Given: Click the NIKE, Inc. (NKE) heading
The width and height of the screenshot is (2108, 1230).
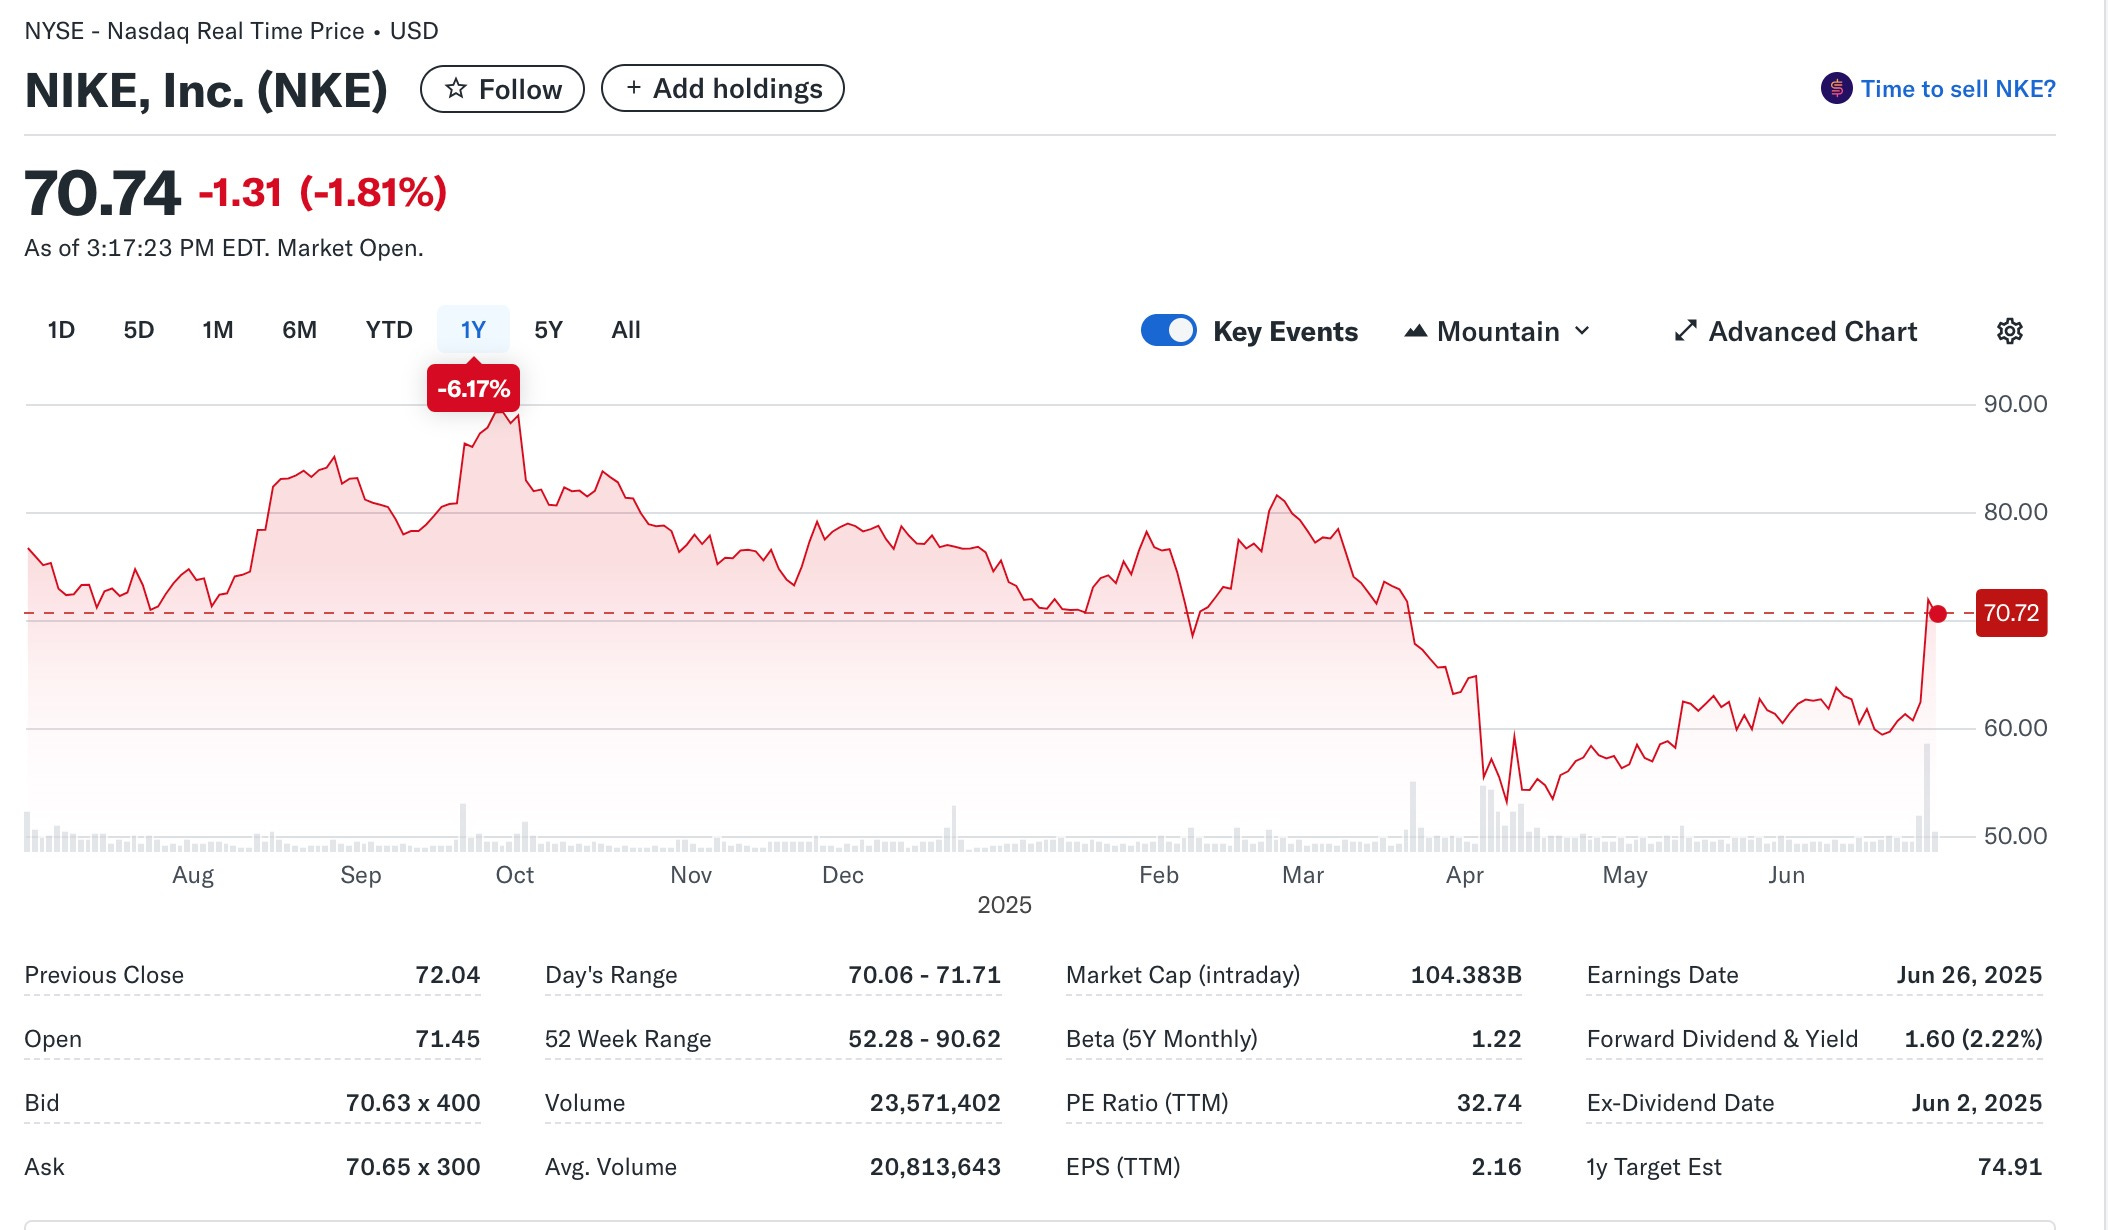Looking at the screenshot, I should click(x=206, y=90).
